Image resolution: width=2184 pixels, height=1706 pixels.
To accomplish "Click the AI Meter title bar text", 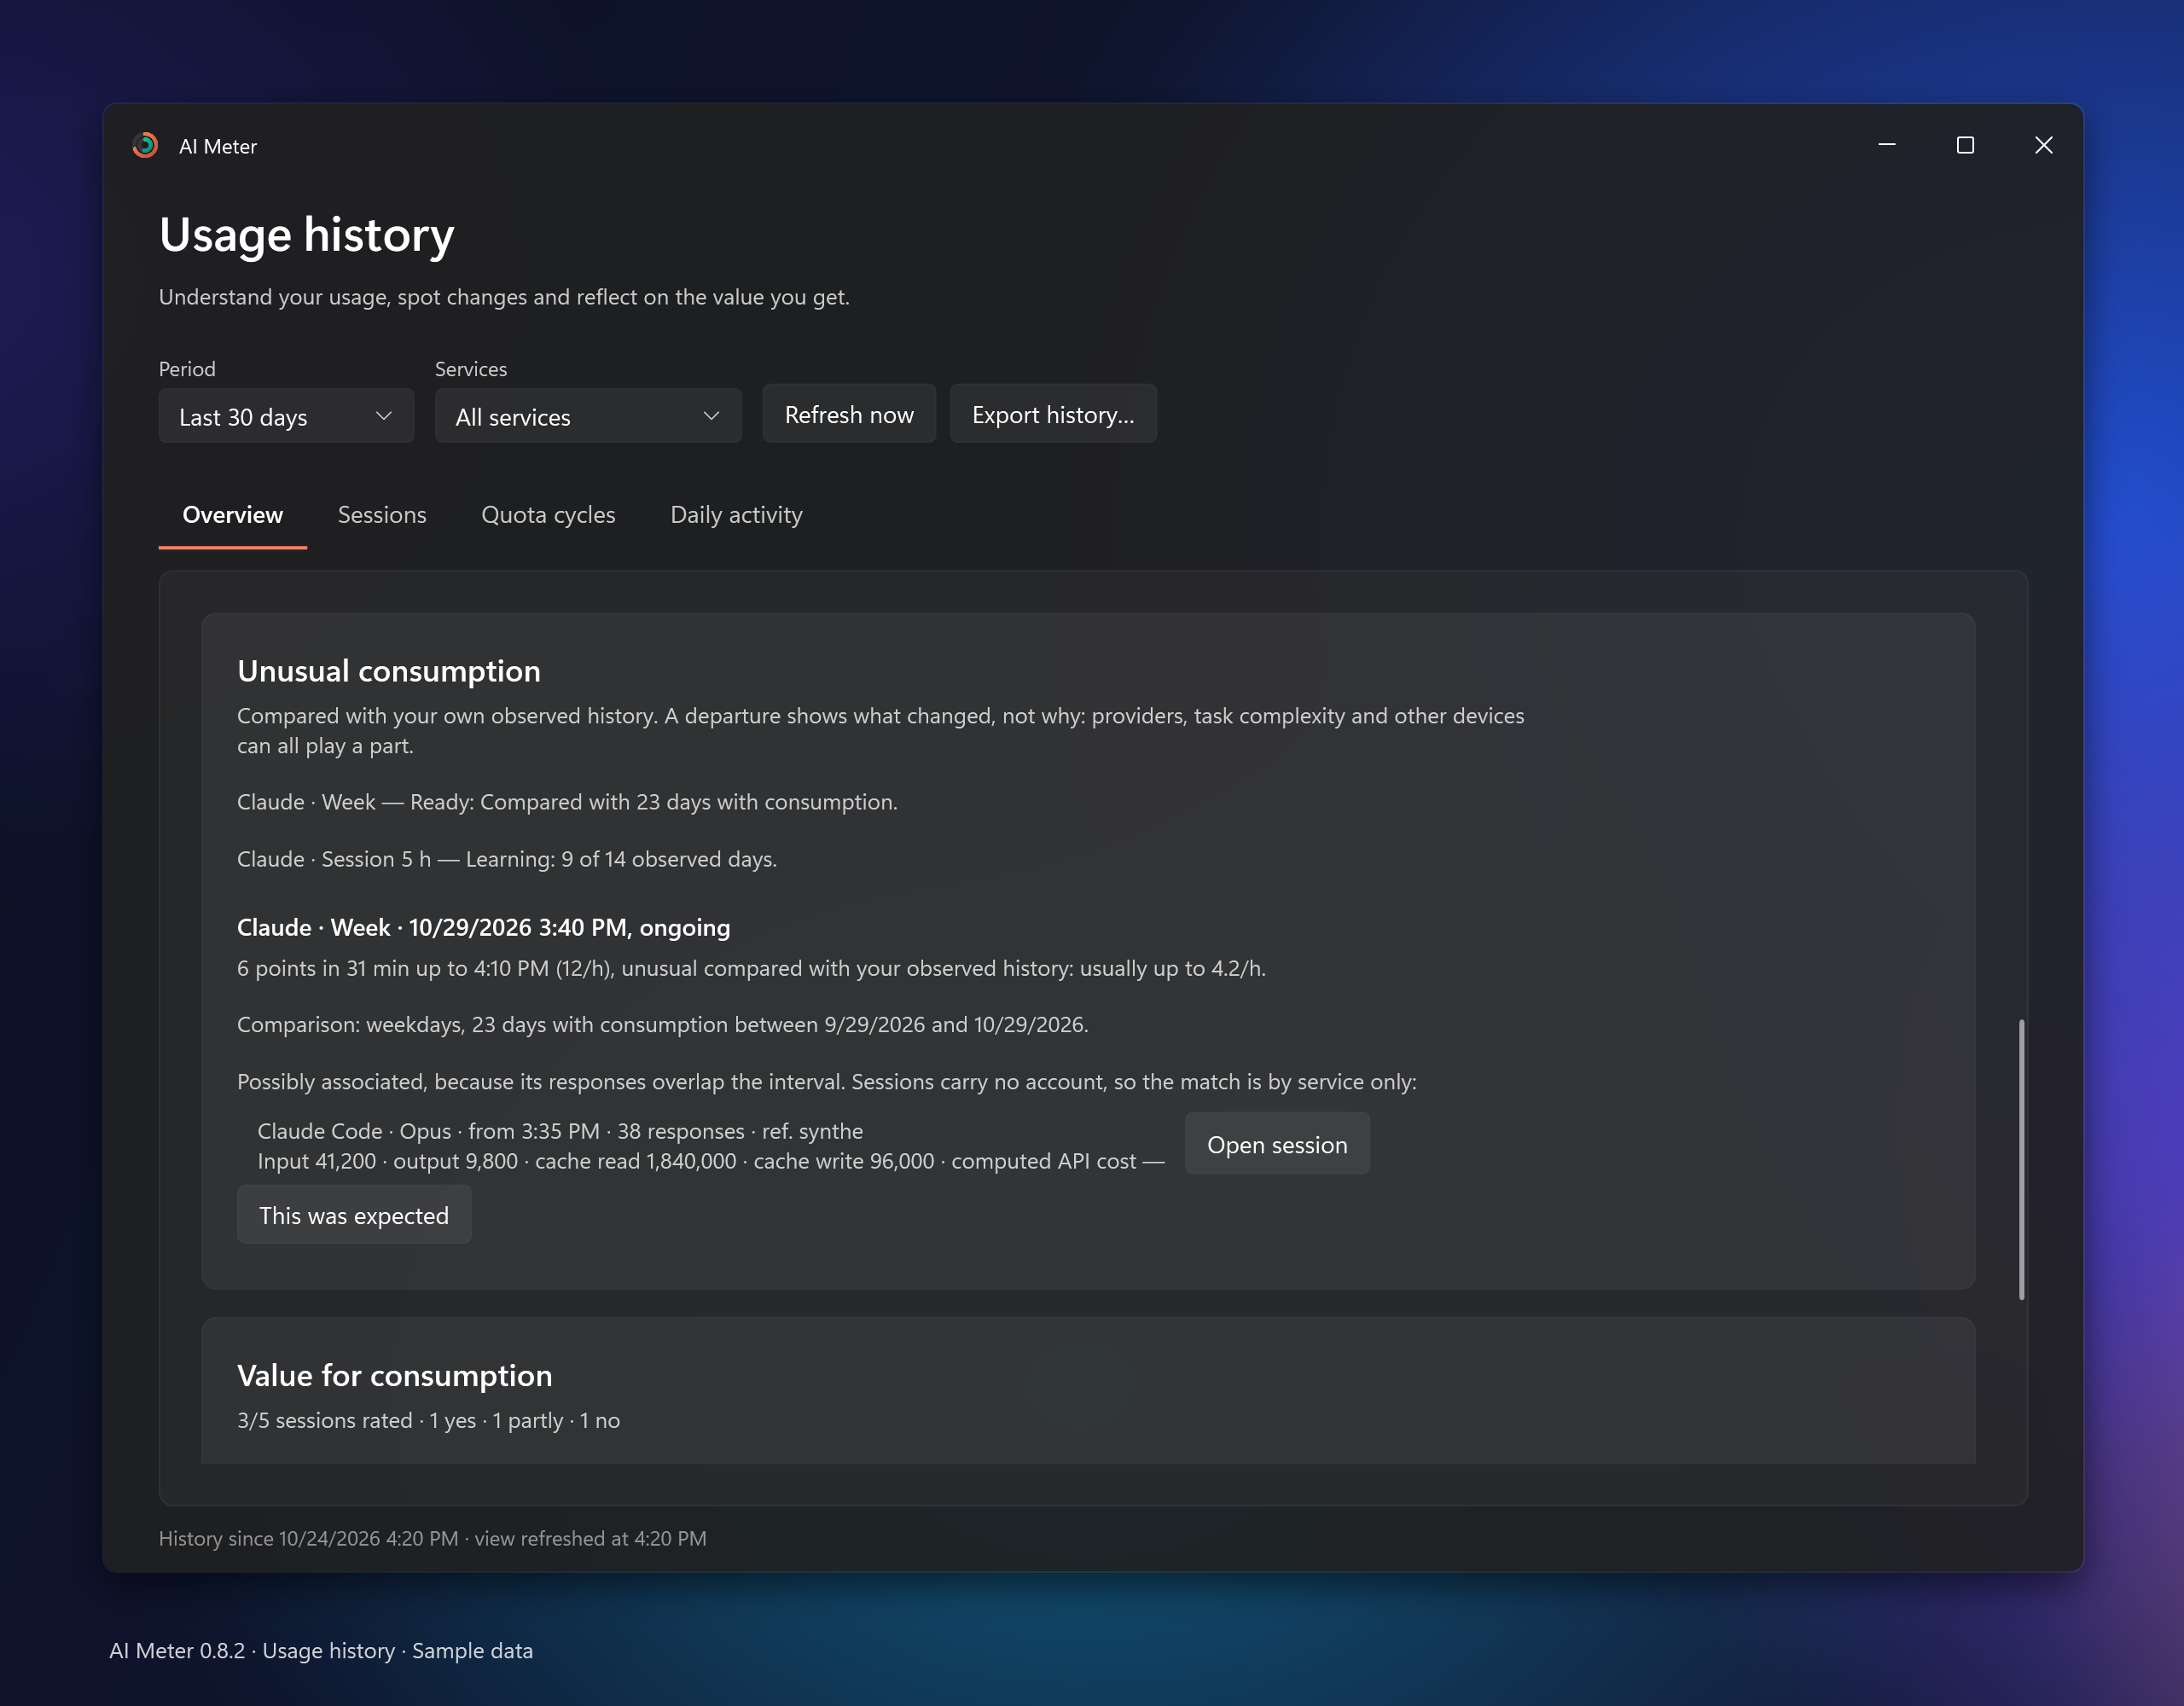I will pyautogui.click(x=218, y=146).
